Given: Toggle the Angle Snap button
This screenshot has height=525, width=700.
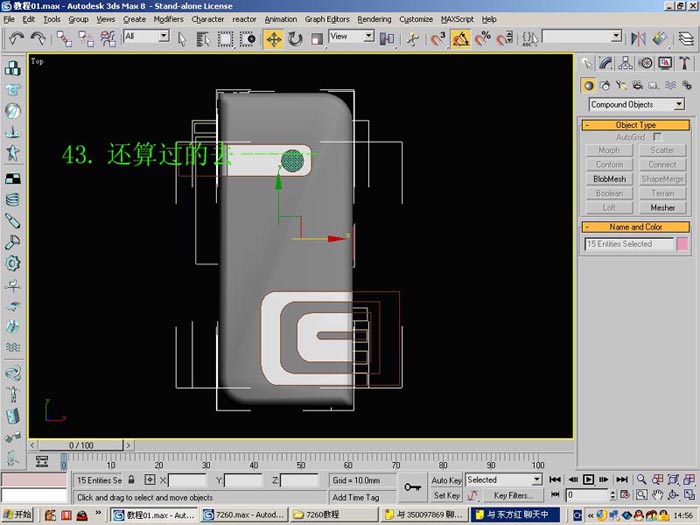Looking at the screenshot, I should coord(460,39).
